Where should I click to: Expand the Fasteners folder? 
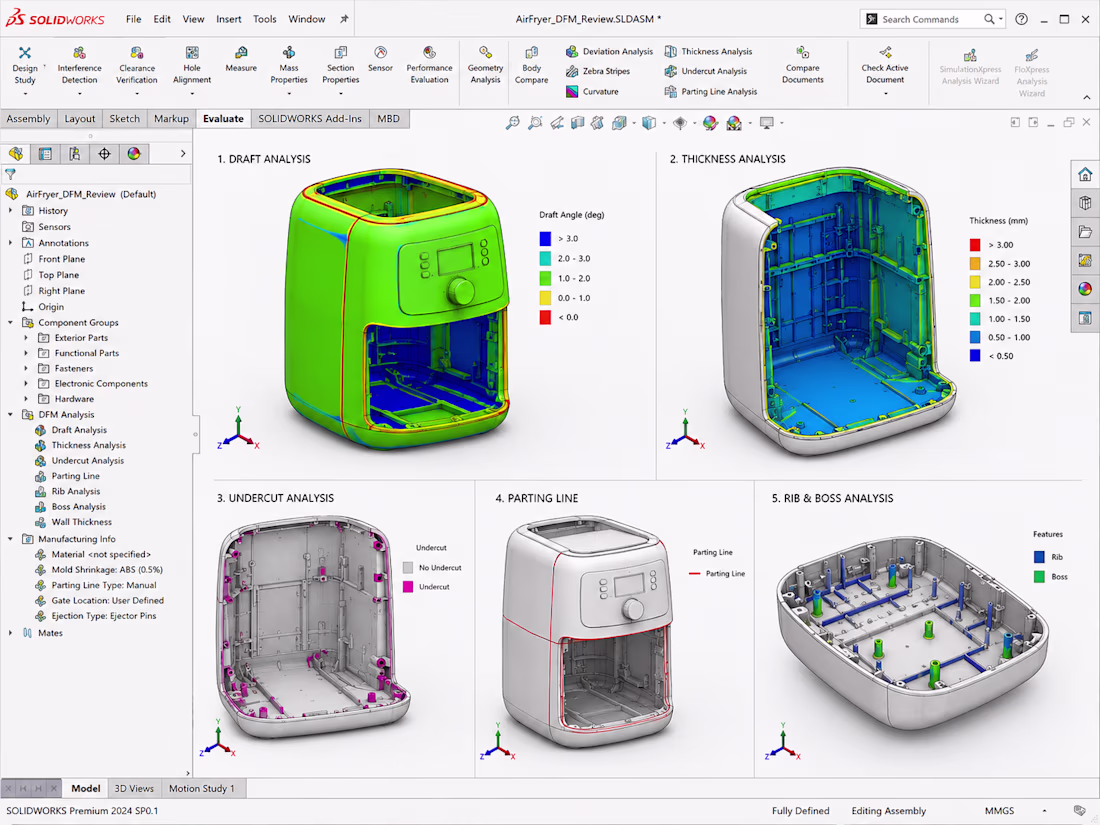(x=27, y=368)
